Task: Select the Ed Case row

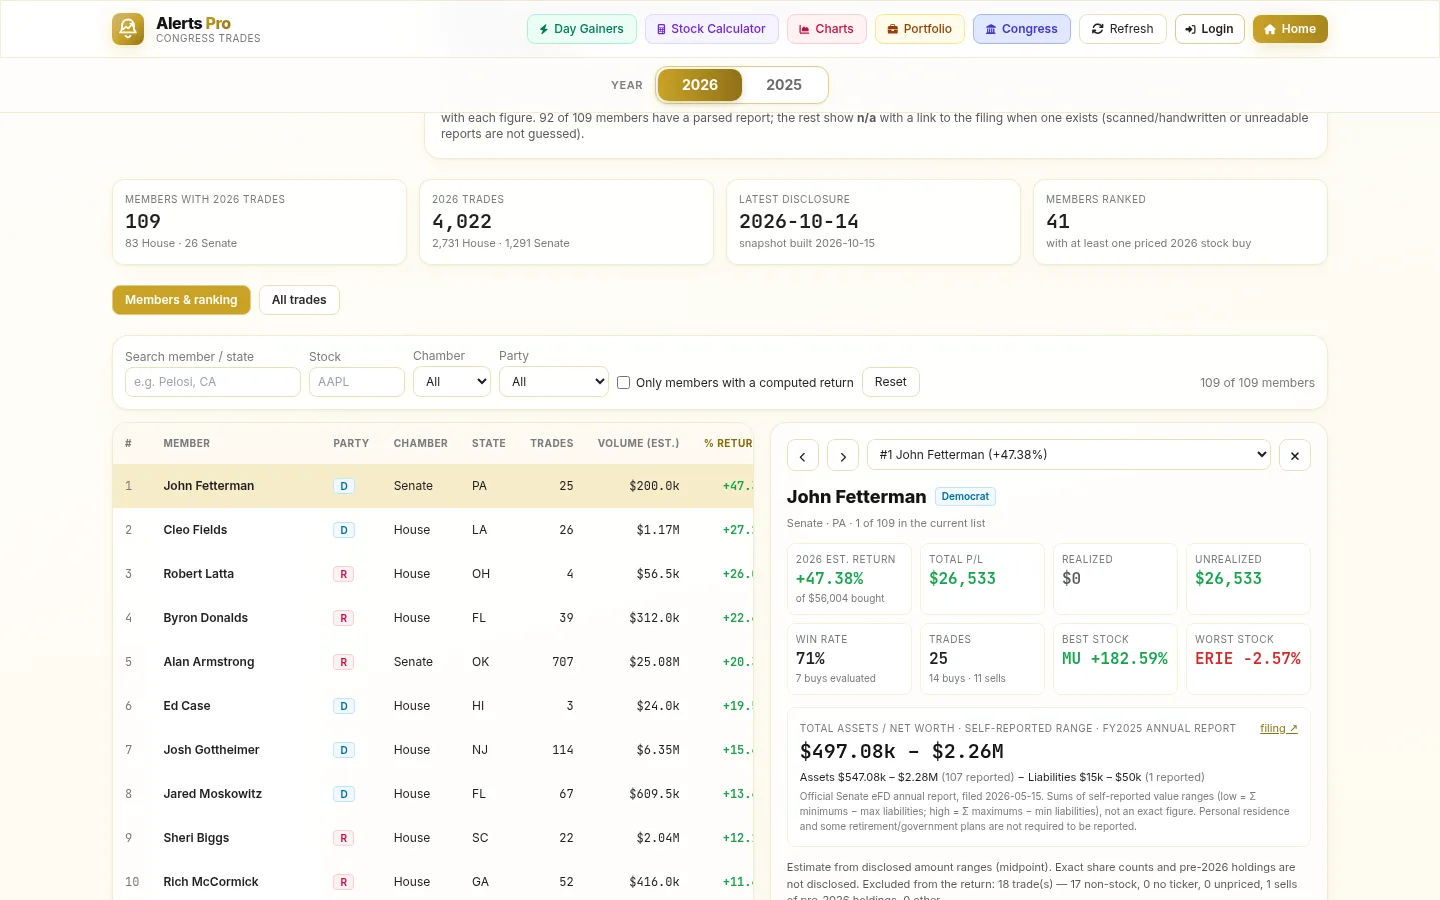Action: (432, 706)
